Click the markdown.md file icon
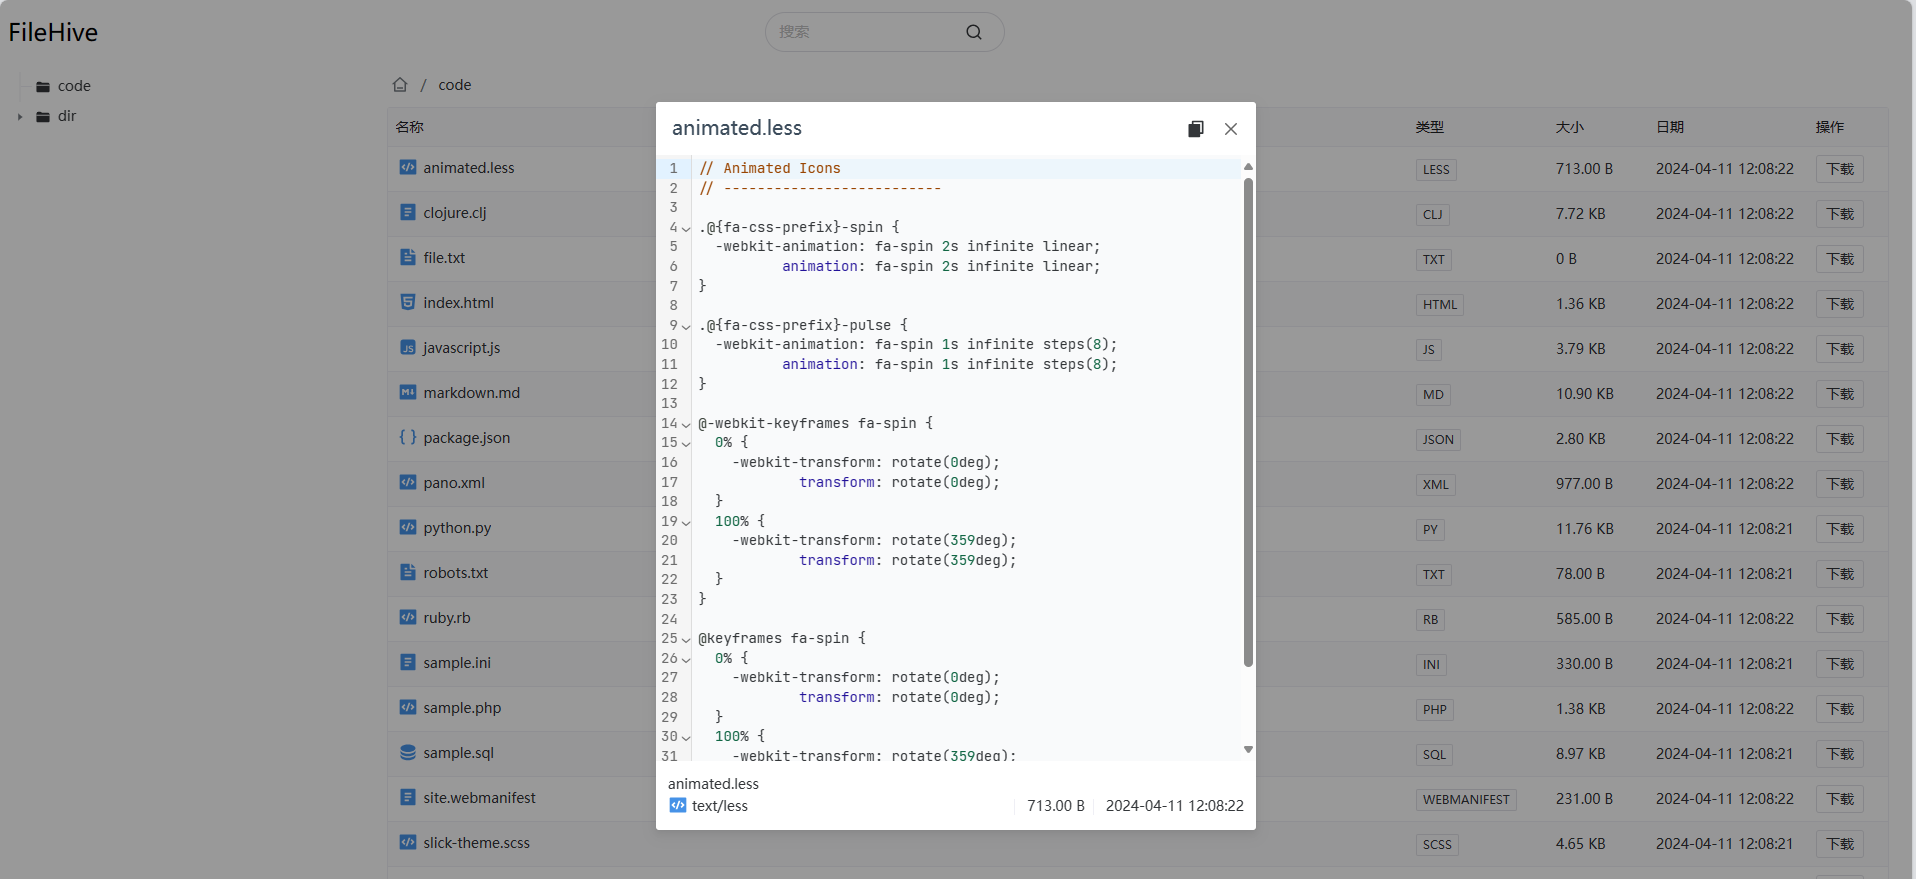The height and width of the screenshot is (879, 1916). pos(408,393)
